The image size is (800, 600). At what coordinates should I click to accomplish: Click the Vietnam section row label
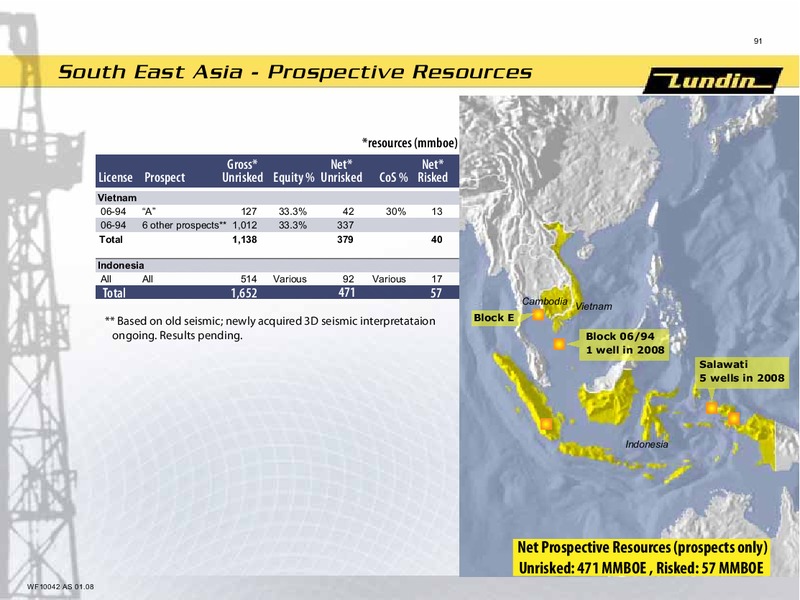point(117,197)
